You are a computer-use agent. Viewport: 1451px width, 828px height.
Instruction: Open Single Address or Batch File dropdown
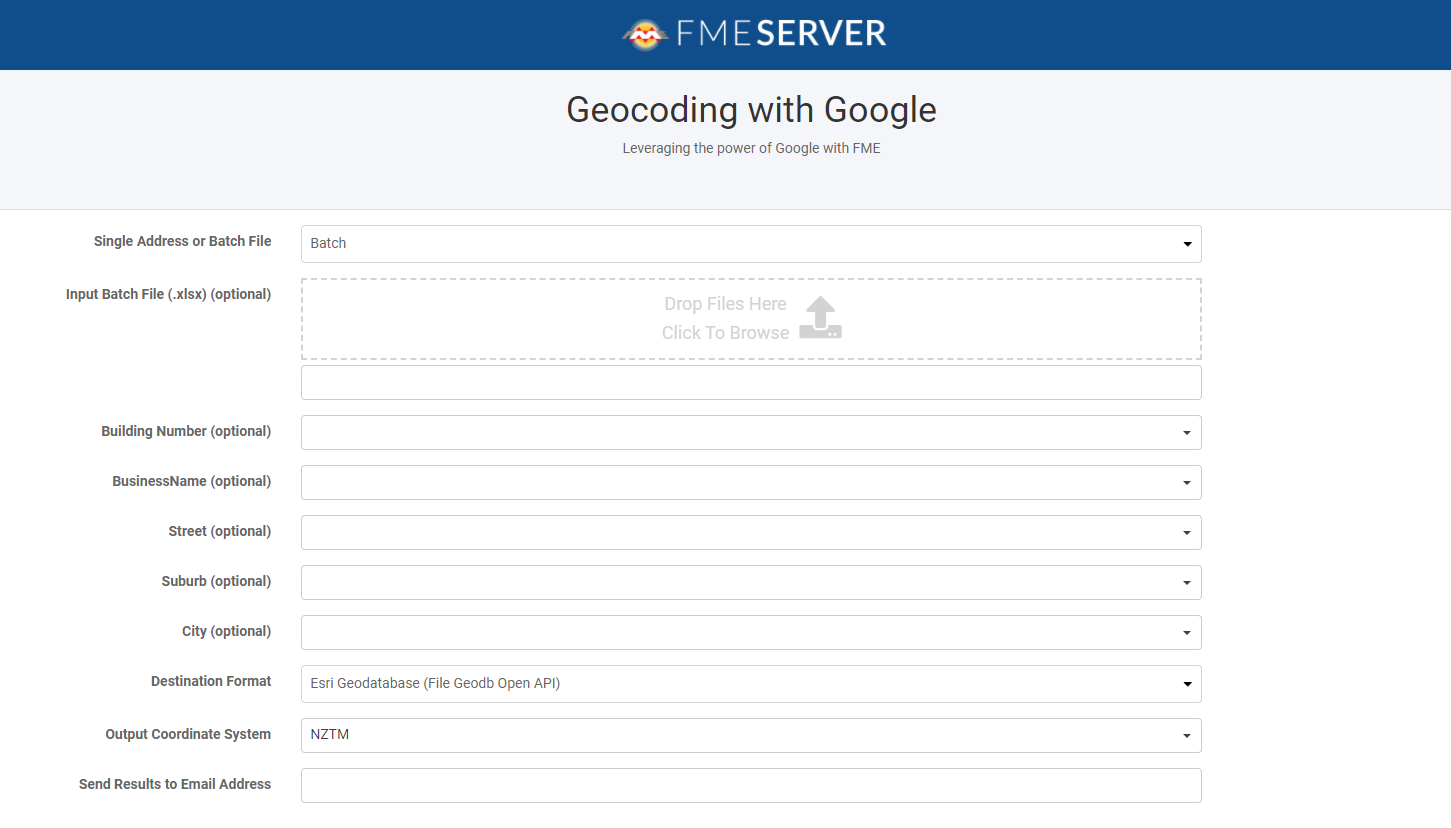pos(751,244)
